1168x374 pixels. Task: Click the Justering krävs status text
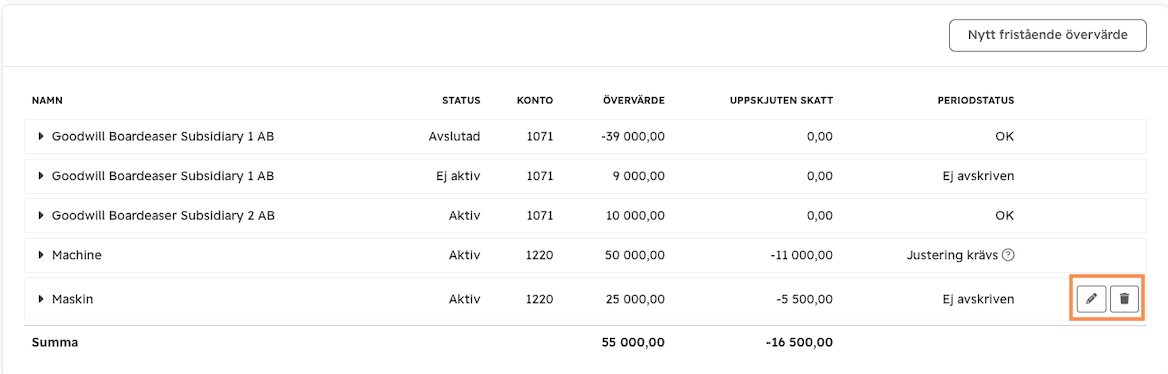(951, 255)
